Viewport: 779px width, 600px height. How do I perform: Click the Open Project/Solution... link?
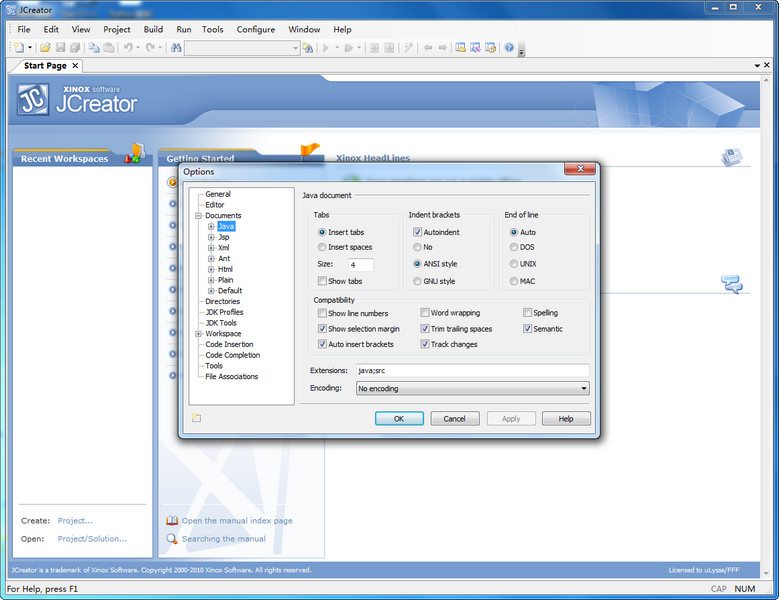coord(92,538)
